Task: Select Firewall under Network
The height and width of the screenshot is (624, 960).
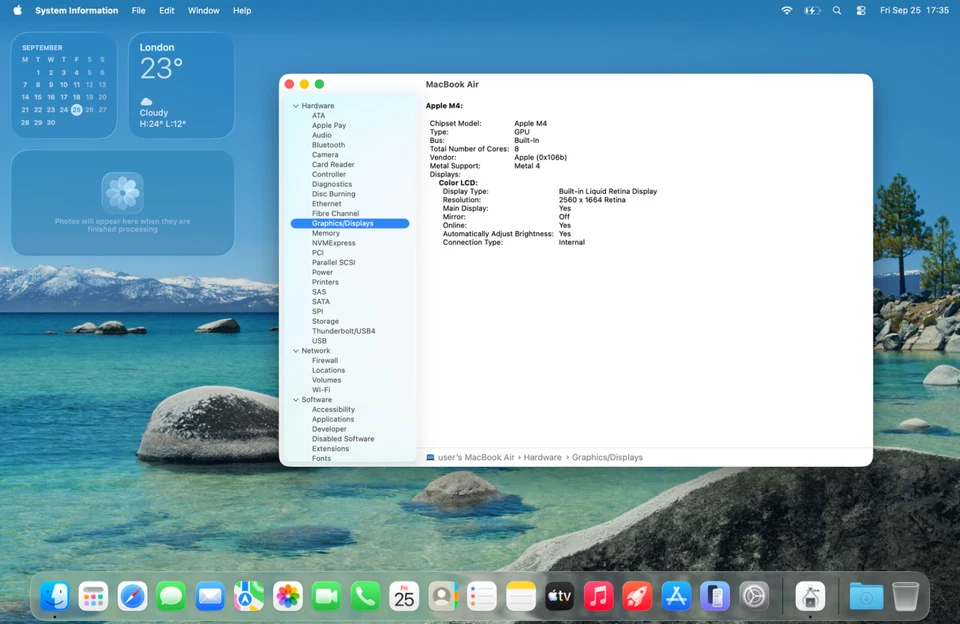Action: tap(324, 361)
